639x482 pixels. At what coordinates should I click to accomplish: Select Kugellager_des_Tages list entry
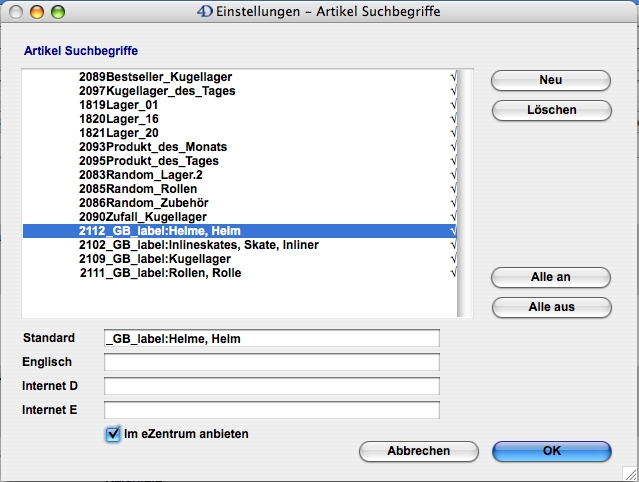(161, 91)
